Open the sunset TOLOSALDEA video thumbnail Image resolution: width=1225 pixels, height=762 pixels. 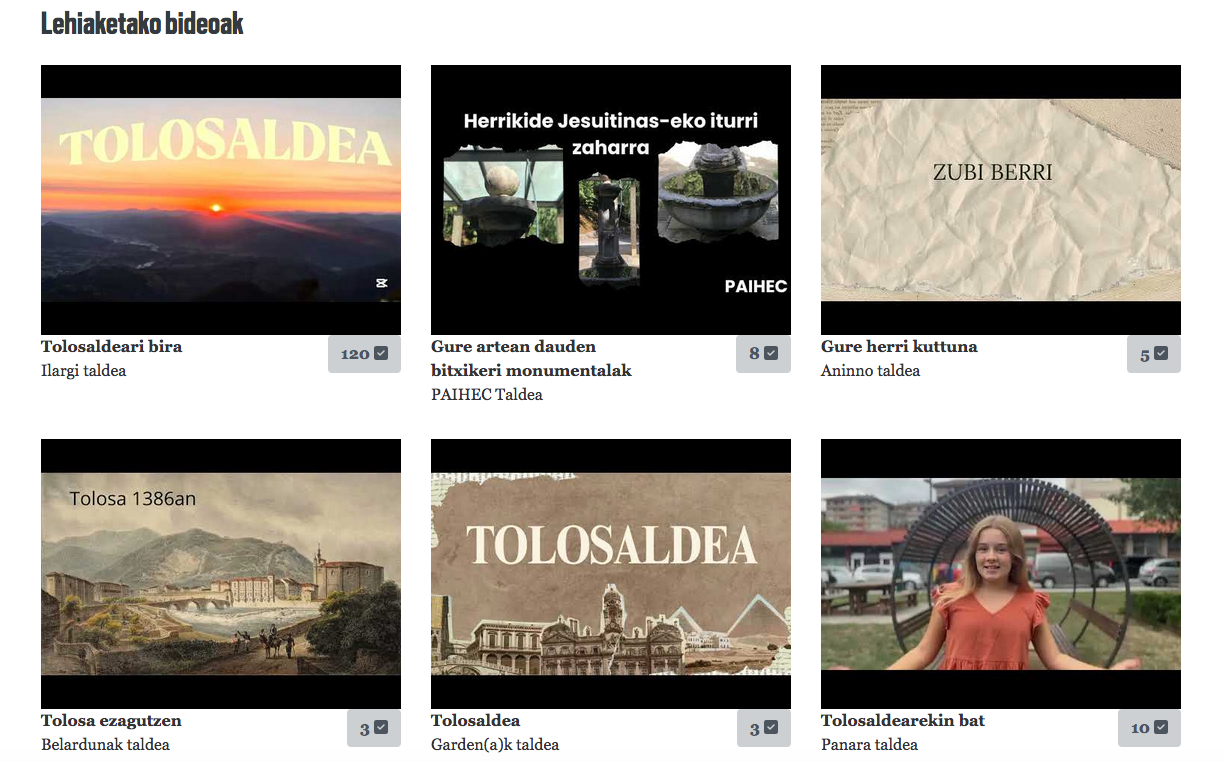(221, 200)
